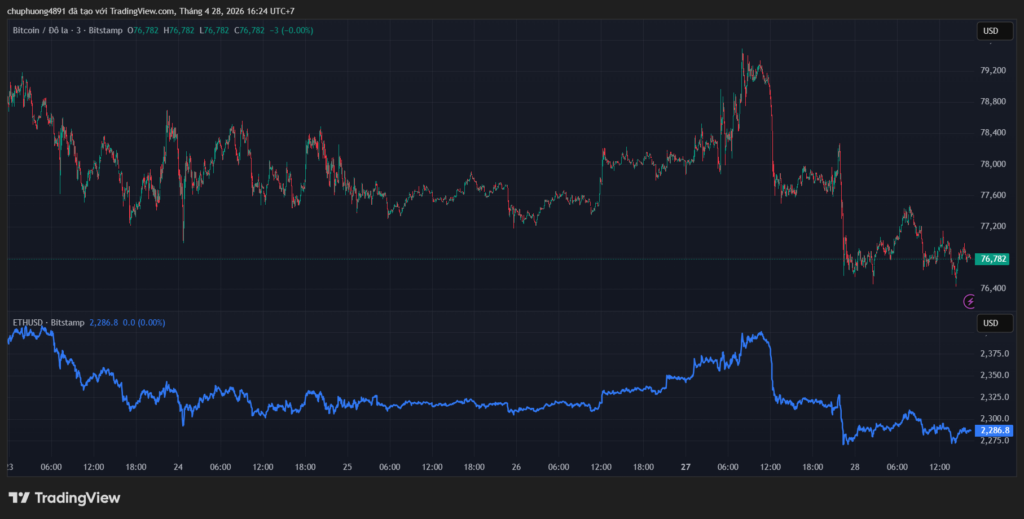Click the 28 date marker on time axis
This screenshot has width=1024, height=519.
point(855,467)
